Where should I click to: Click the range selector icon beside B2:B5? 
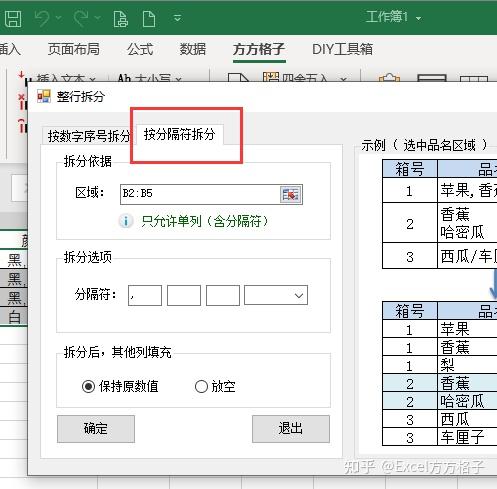point(291,194)
